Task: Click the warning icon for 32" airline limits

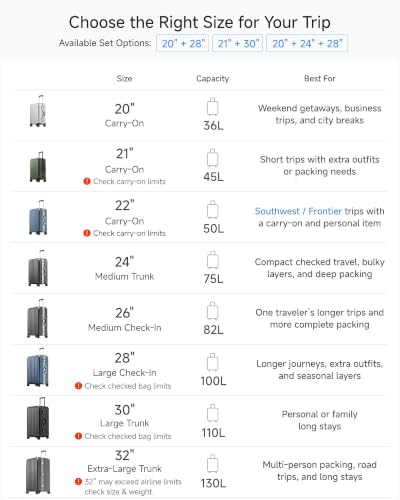Action: 78,482
